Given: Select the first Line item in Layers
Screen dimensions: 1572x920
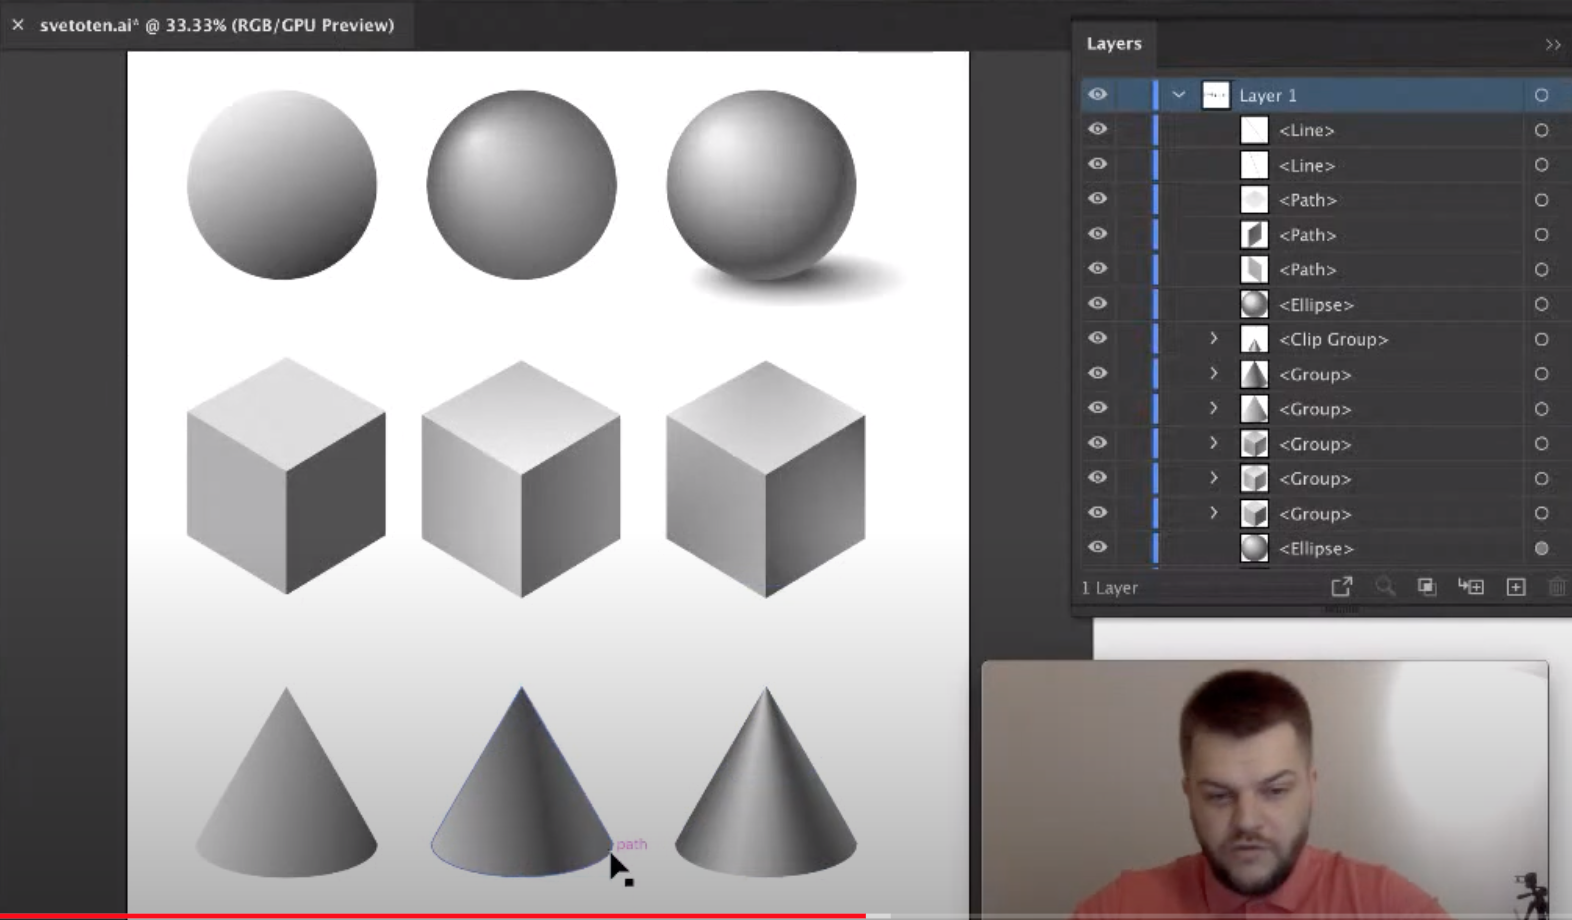Looking at the screenshot, I should tap(1306, 130).
